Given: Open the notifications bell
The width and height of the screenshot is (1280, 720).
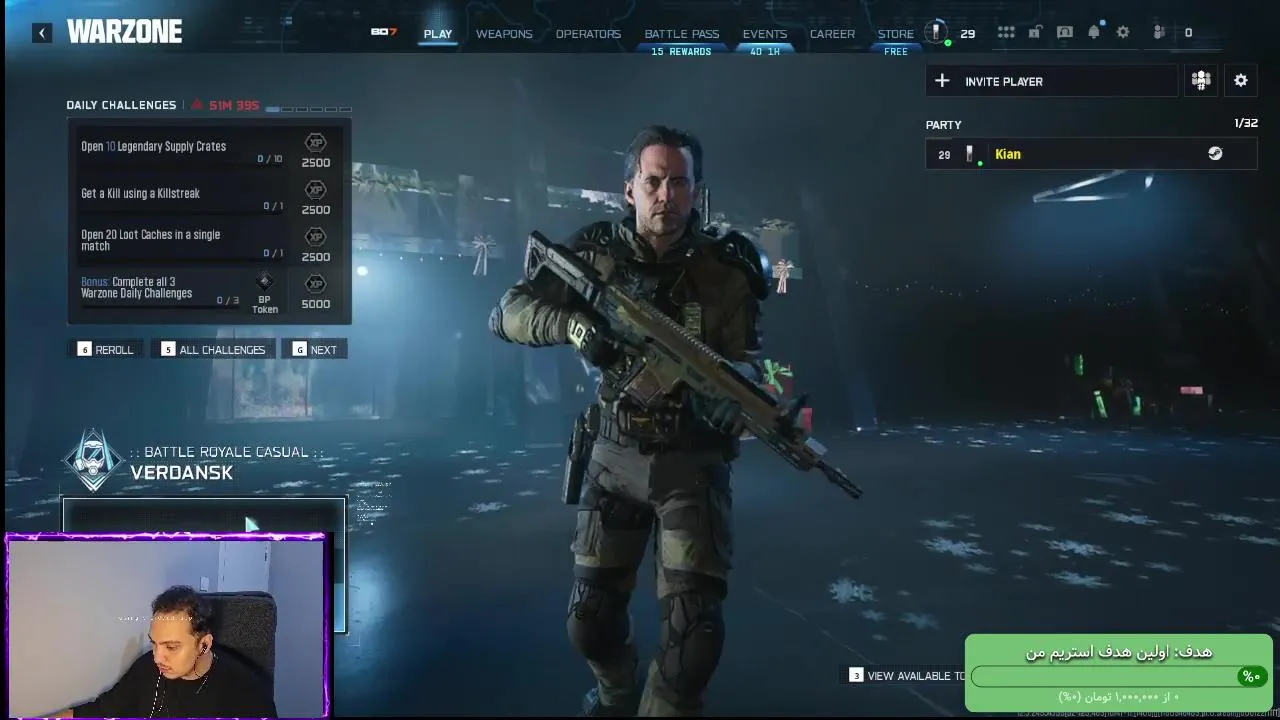Looking at the screenshot, I should pyautogui.click(x=1094, y=32).
